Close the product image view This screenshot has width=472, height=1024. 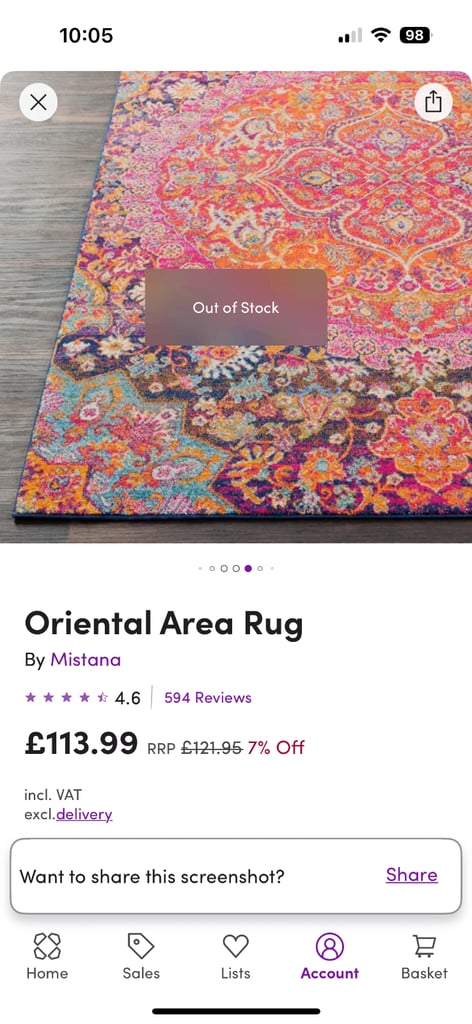tap(39, 103)
